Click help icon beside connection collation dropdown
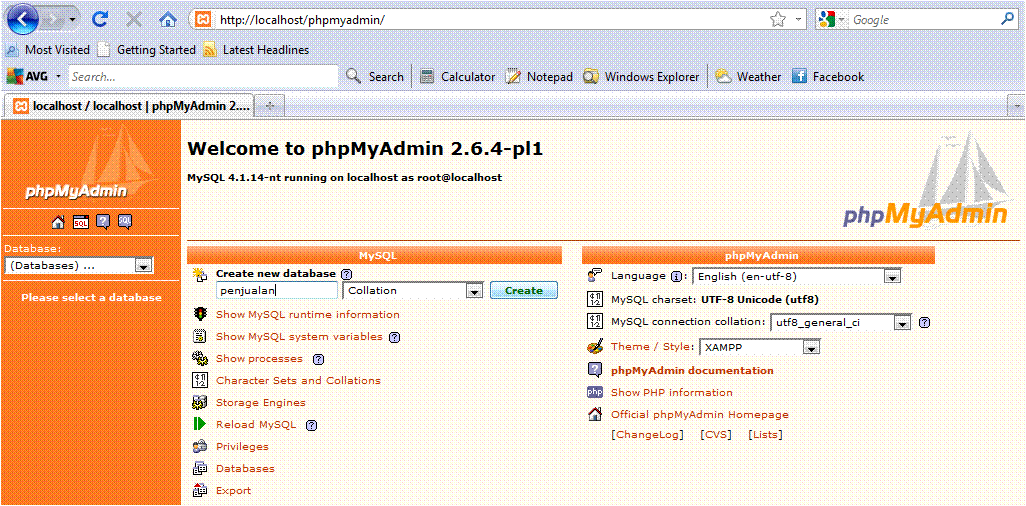 pos(924,322)
